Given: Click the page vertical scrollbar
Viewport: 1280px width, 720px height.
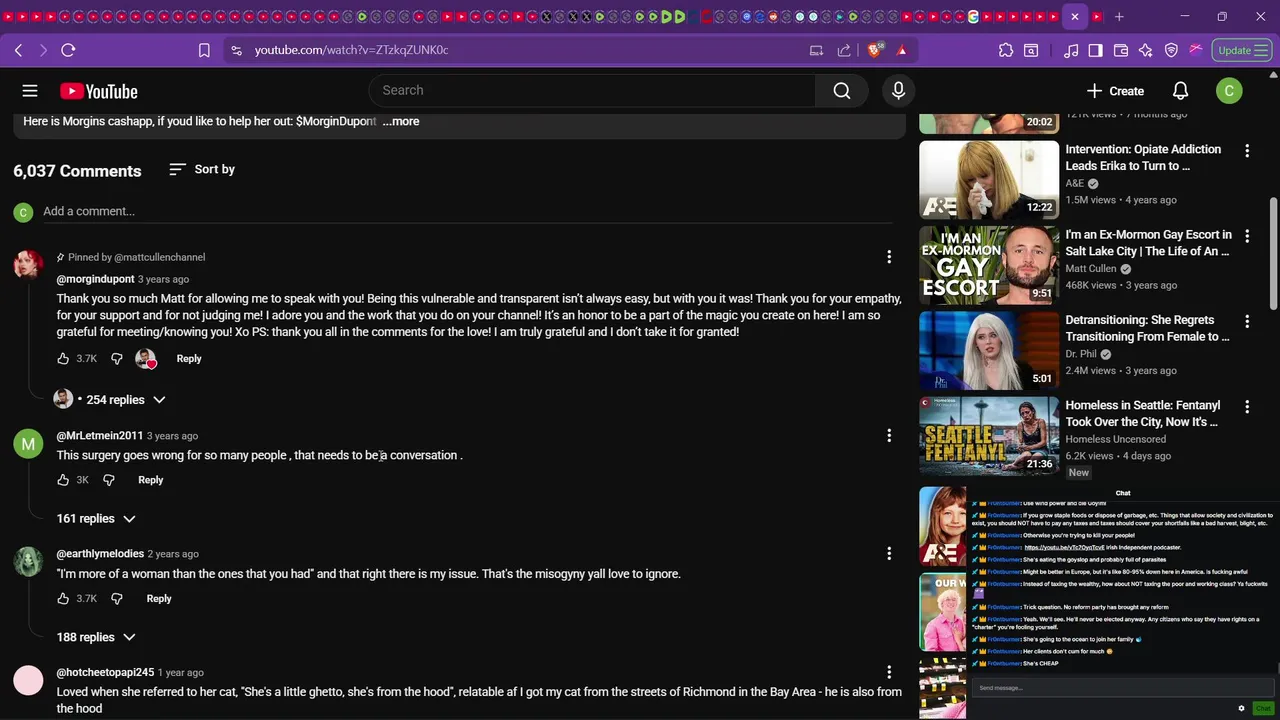Looking at the screenshot, I should [x=1273, y=253].
